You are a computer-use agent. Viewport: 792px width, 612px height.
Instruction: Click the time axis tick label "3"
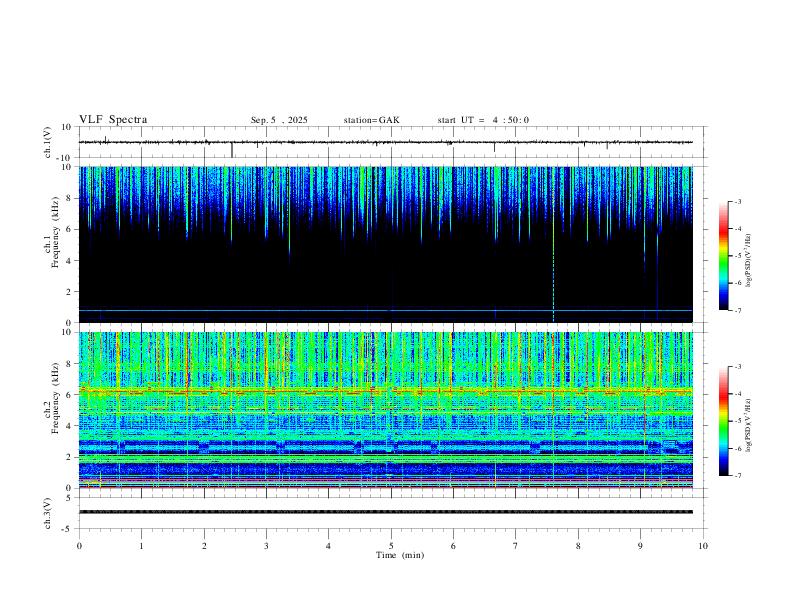266,546
